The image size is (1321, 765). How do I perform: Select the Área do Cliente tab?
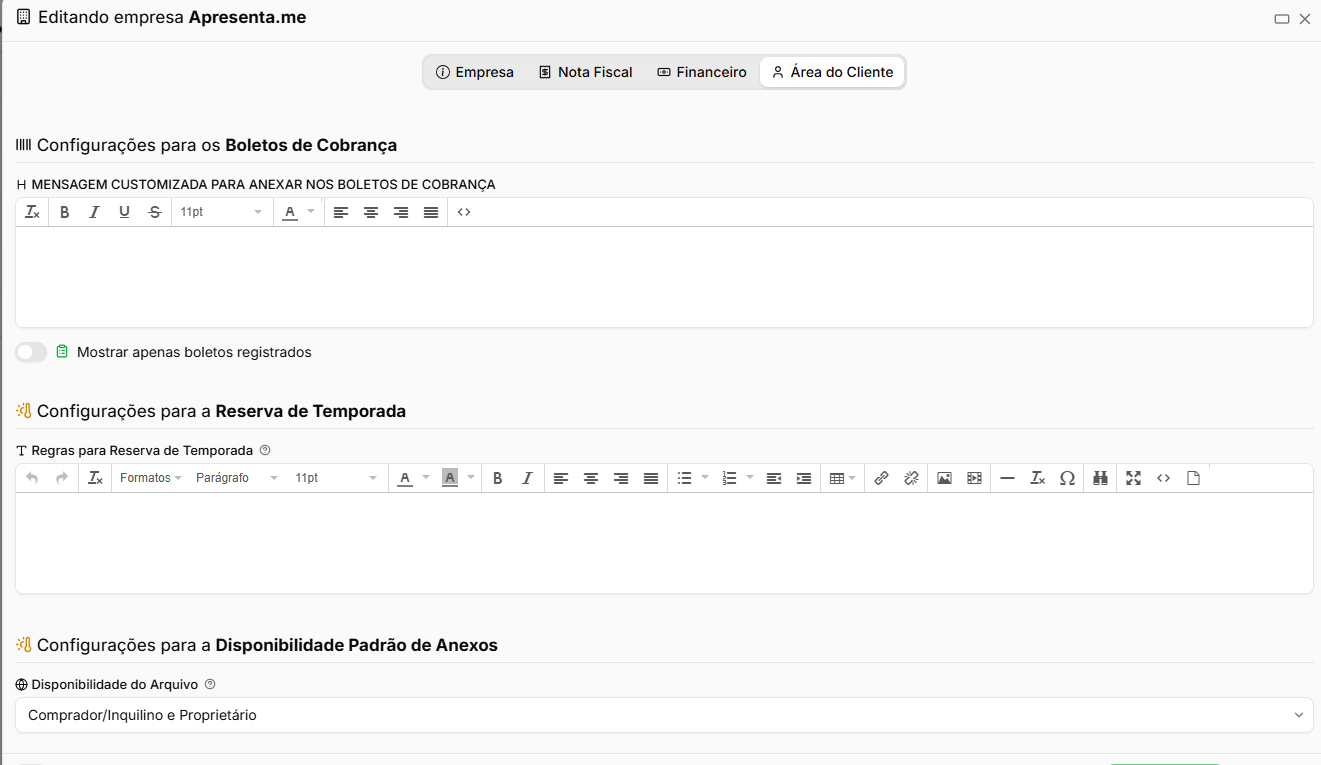pos(832,72)
